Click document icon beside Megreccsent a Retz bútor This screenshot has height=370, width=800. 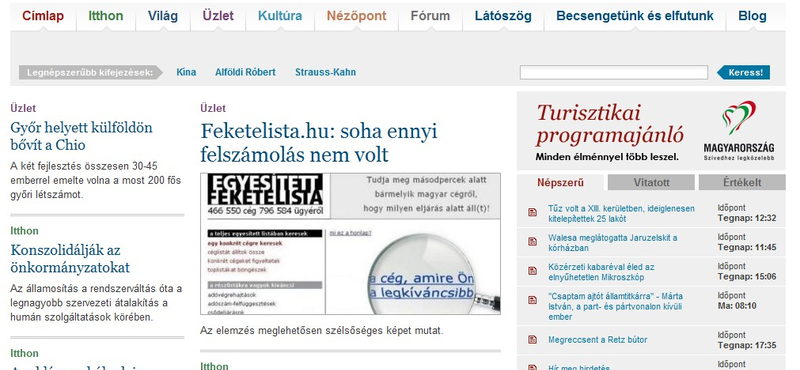[533, 339]
